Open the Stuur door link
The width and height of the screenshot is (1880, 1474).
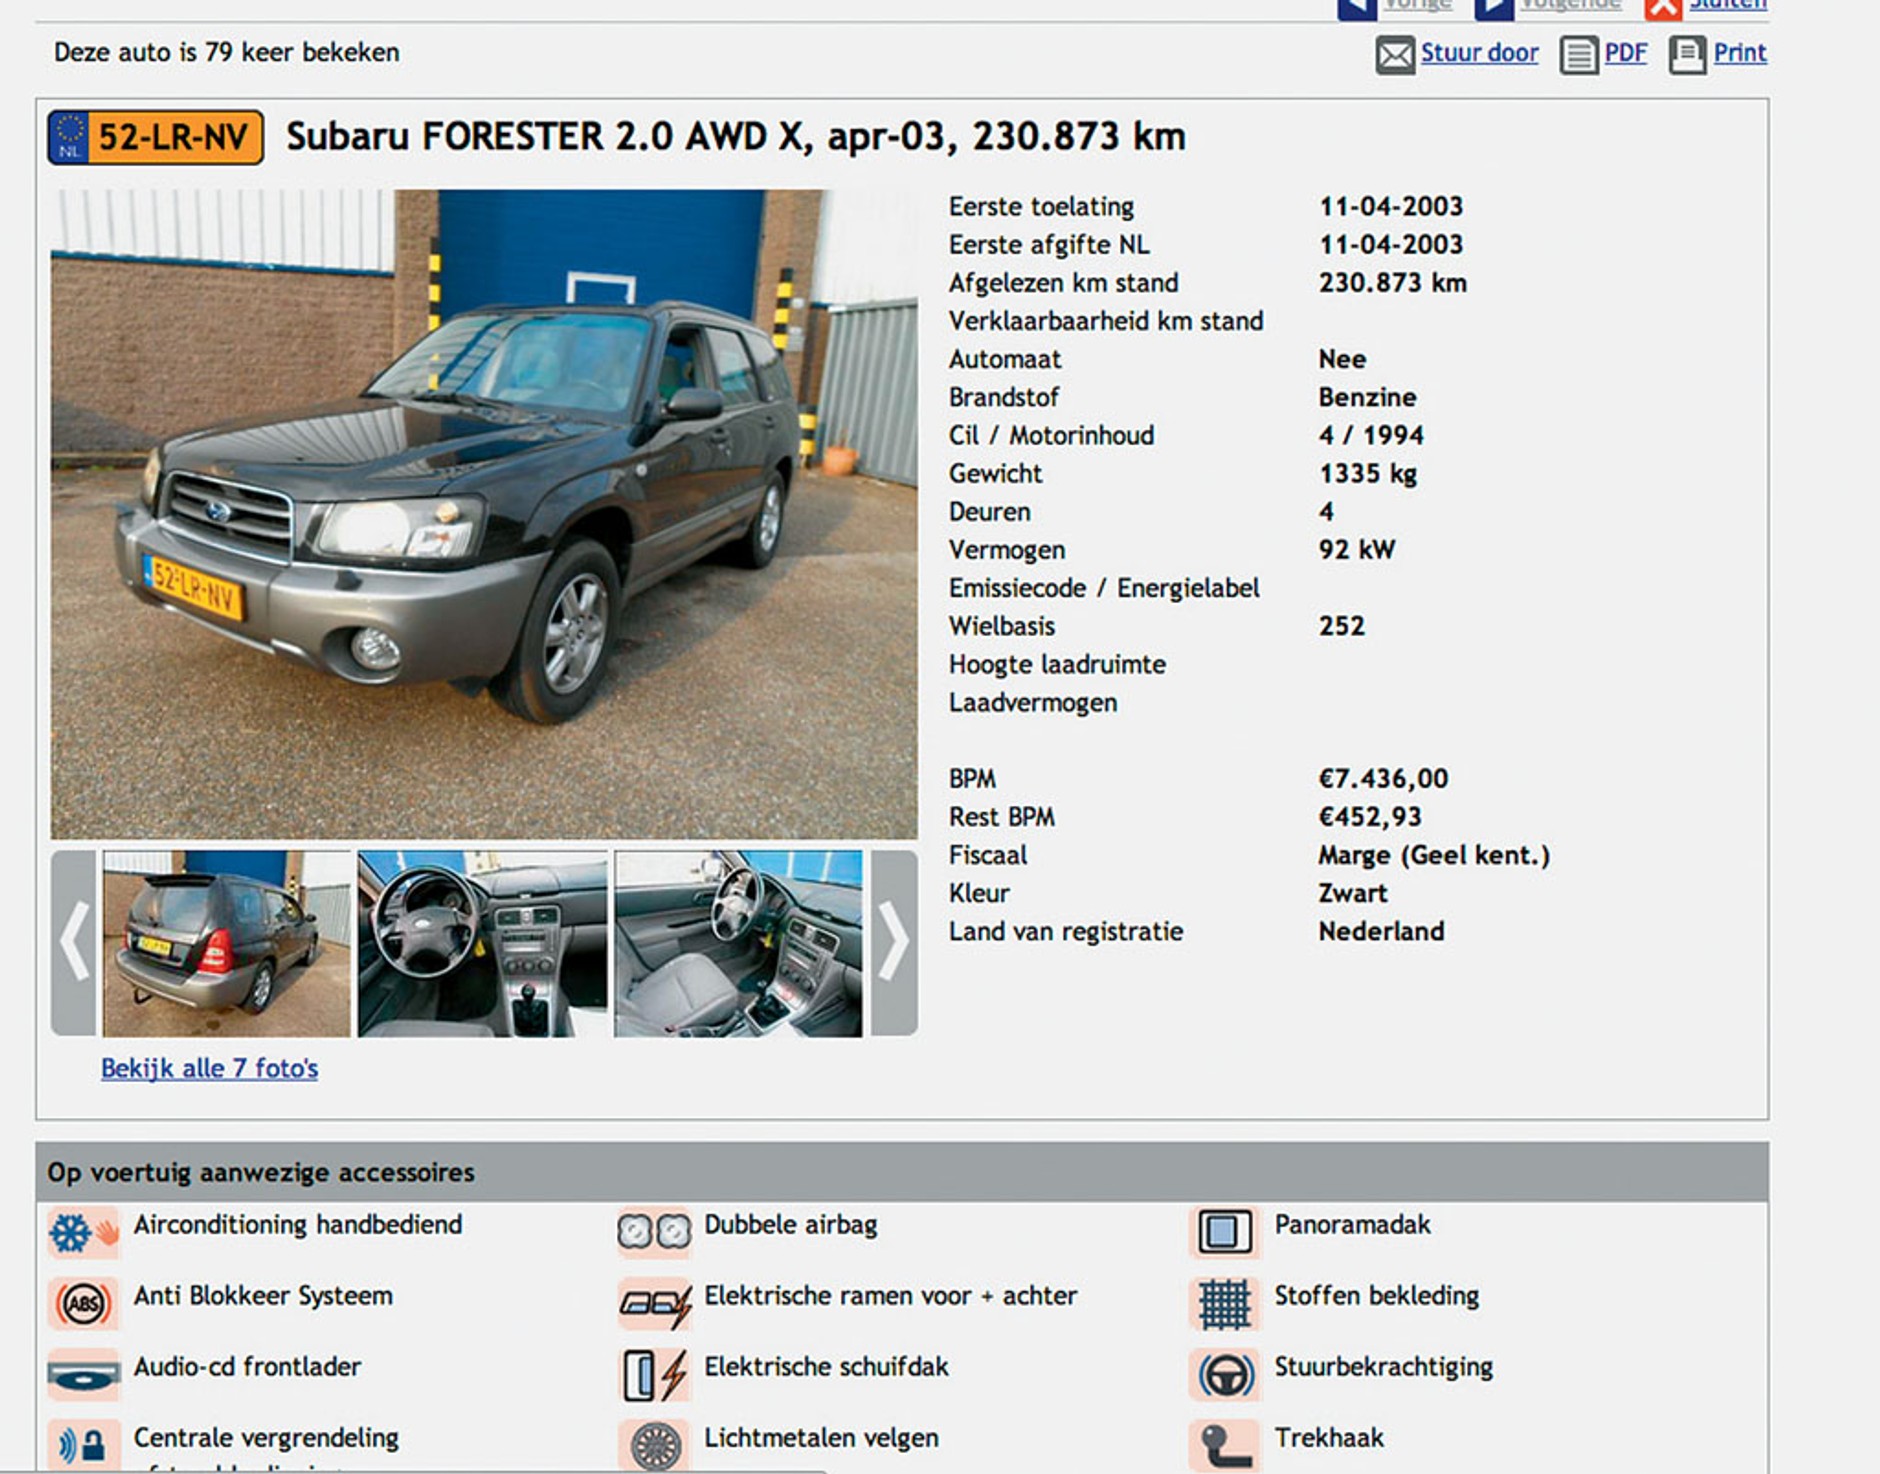[1479, 53]
